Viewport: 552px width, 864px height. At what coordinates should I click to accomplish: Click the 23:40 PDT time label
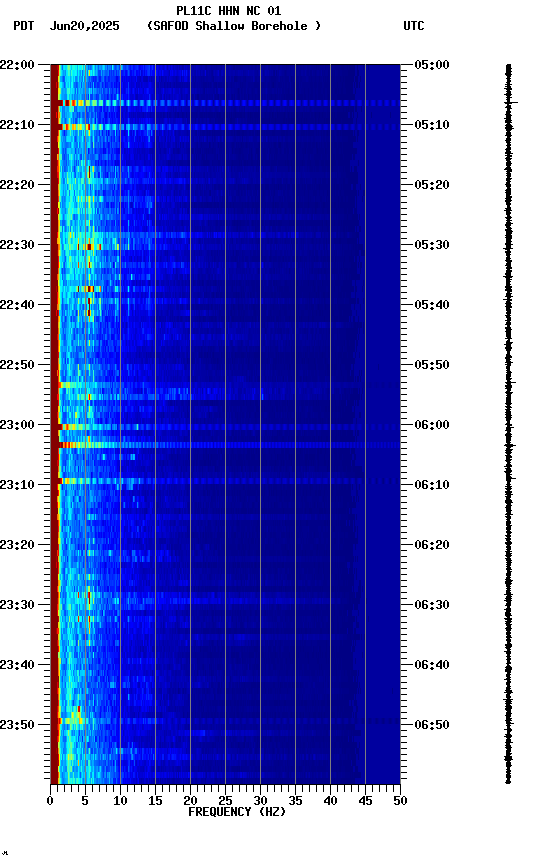[x=17, y=665]
